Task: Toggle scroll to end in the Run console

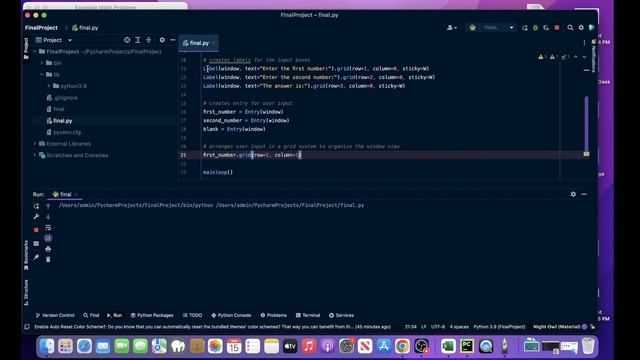Action: 48,238
